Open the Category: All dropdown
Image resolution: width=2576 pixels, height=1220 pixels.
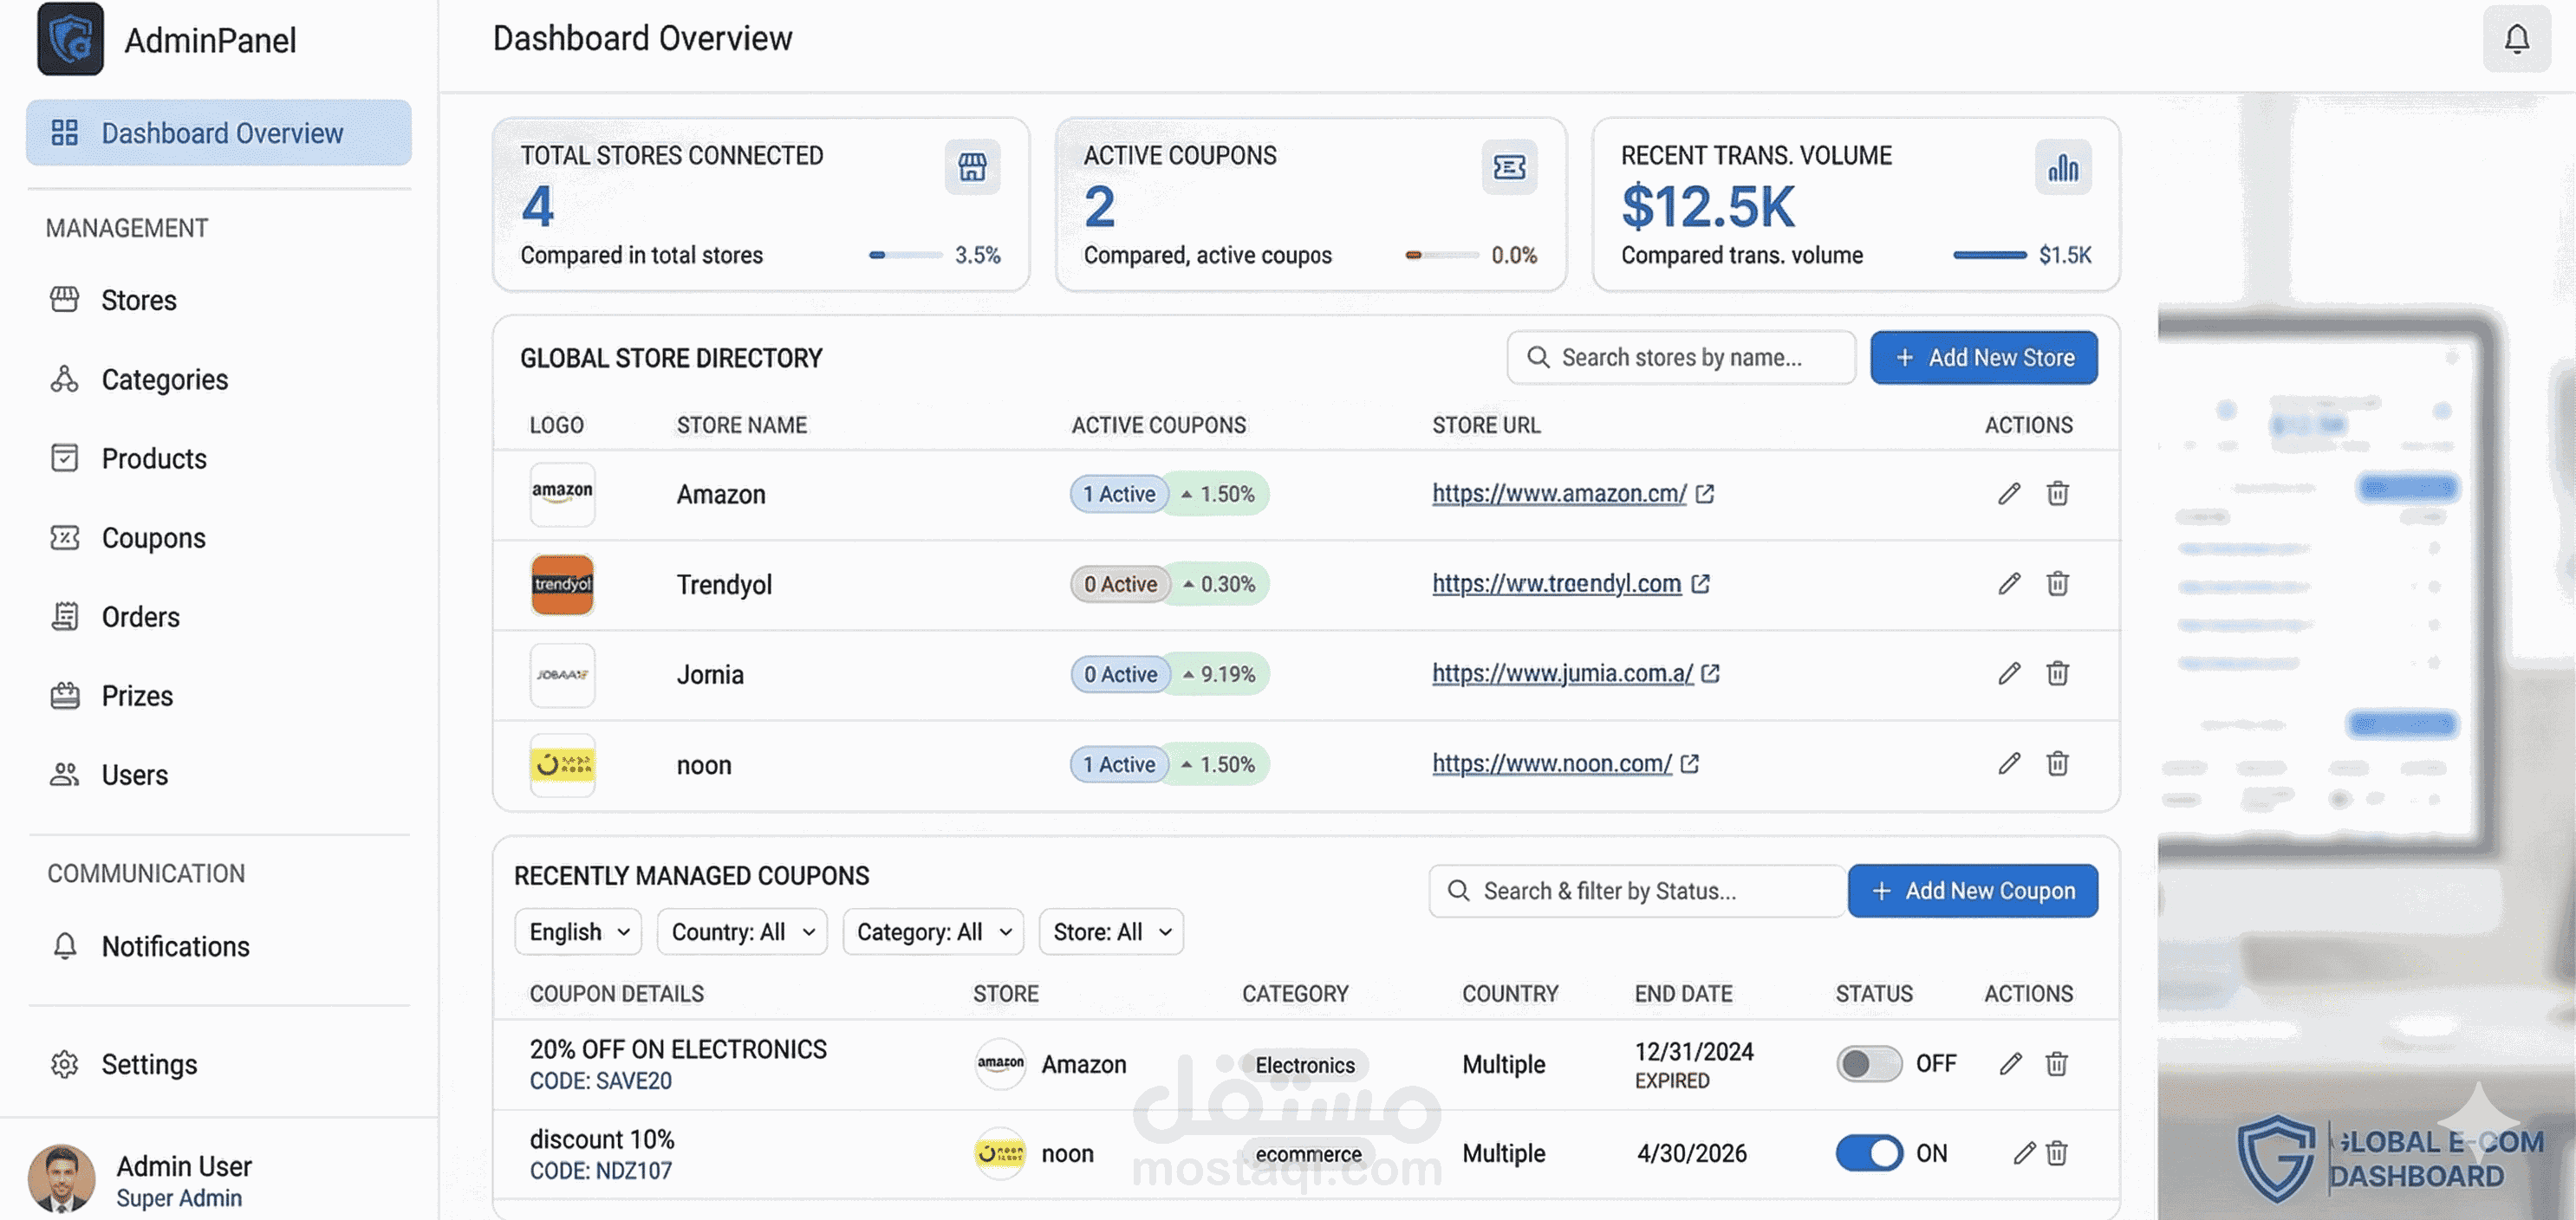[x=932, y=932]
